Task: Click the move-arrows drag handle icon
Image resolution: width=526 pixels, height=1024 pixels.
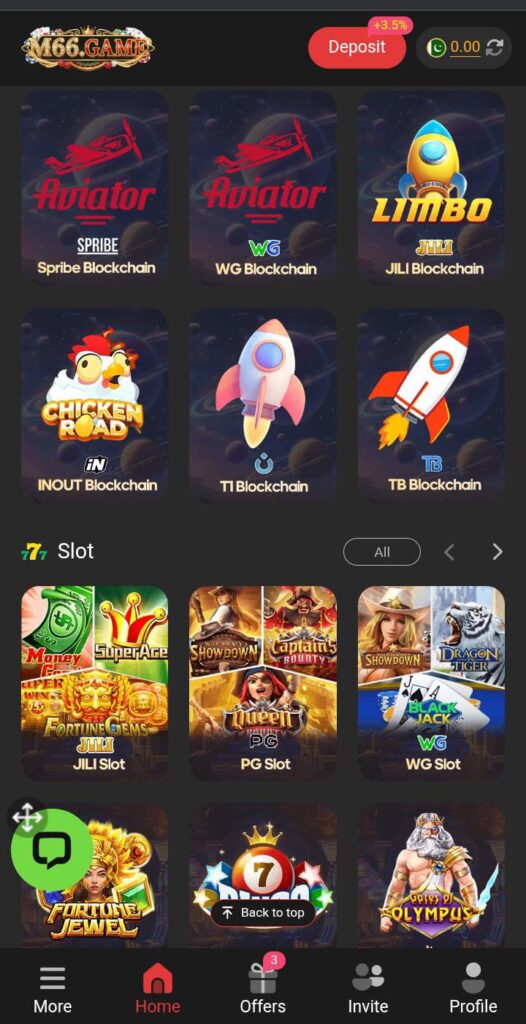Action: click(27, 817)
